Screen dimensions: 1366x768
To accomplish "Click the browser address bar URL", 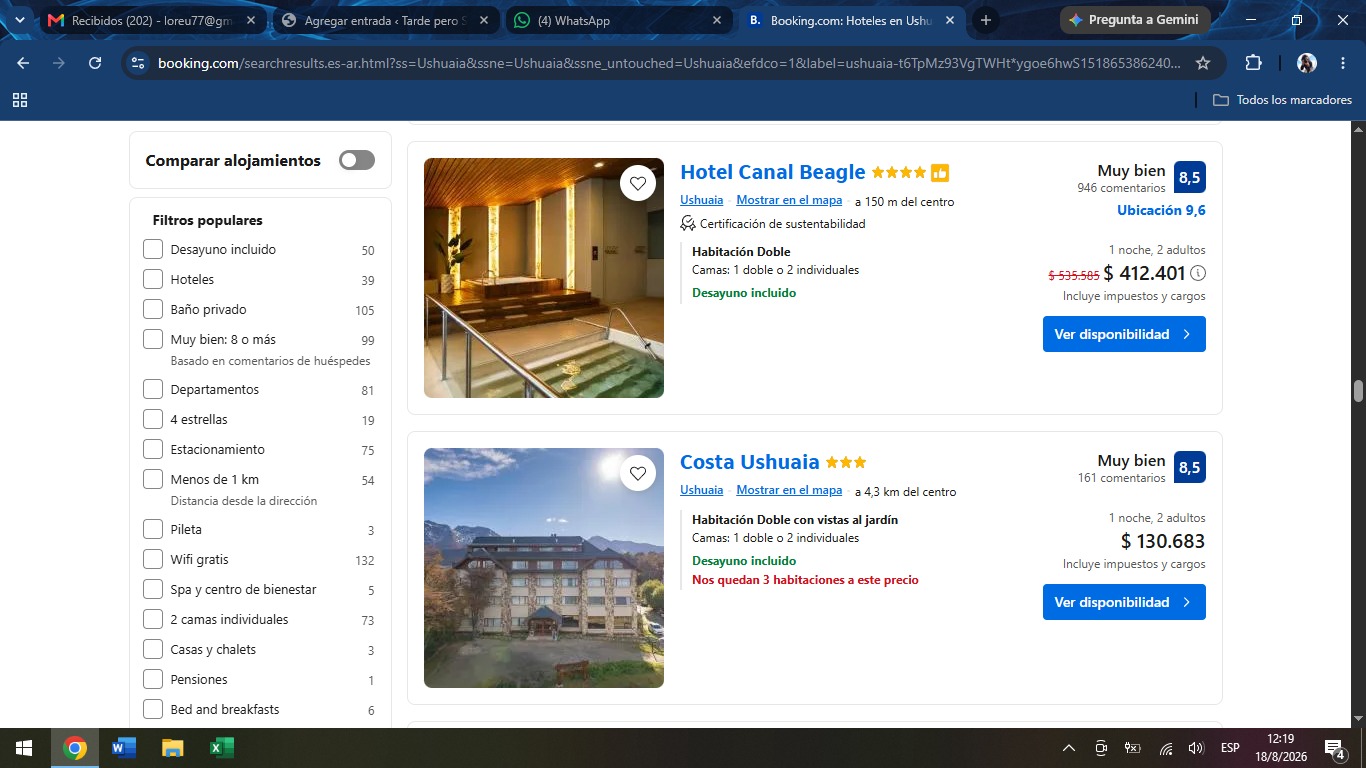I will 669,63.
